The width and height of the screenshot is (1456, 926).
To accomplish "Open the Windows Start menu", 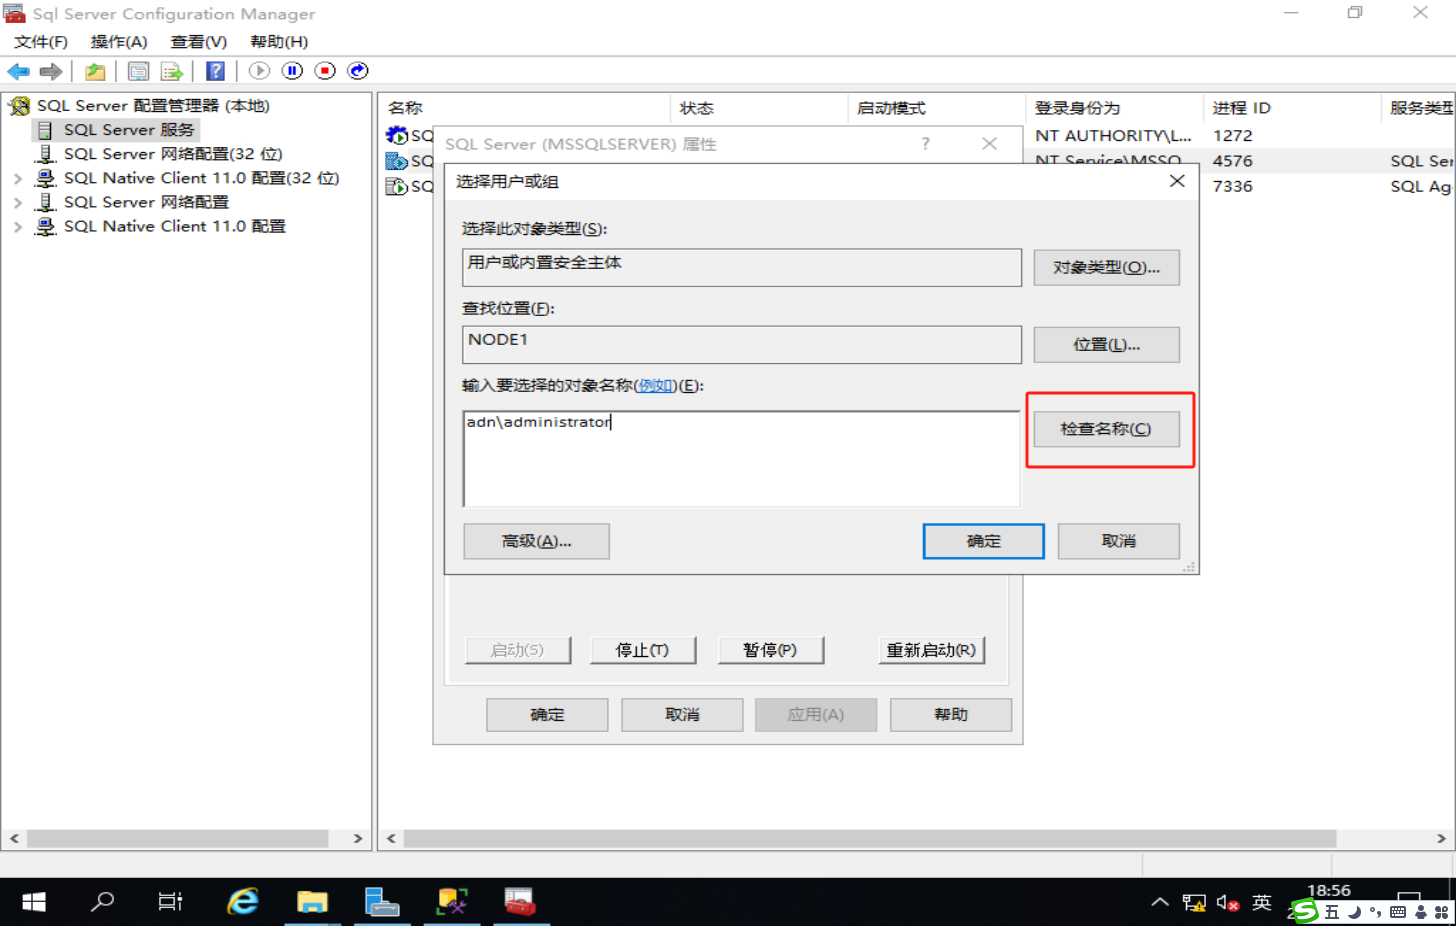I will click(34, 902).
